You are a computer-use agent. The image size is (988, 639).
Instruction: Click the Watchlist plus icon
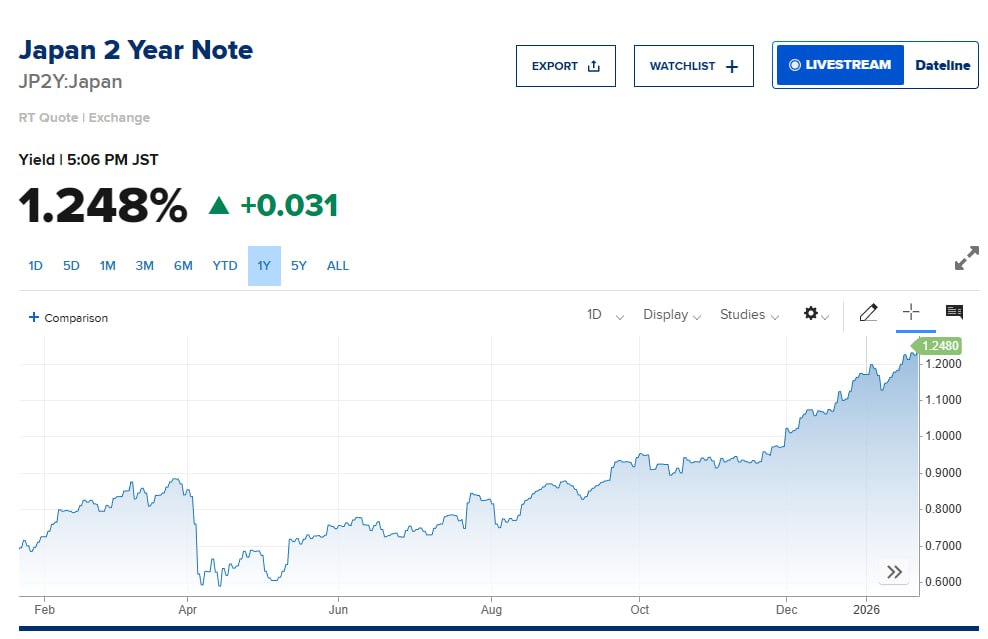pyautogui.click(x=732, y=67)
